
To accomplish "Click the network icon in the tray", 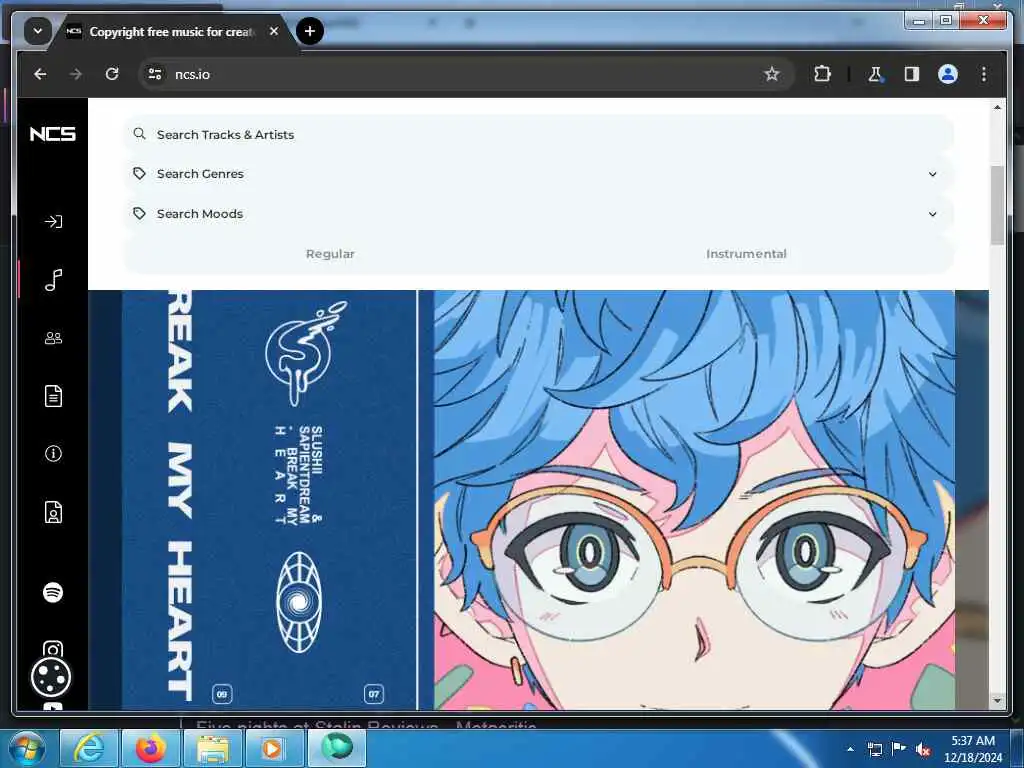I will click(874, 749).
